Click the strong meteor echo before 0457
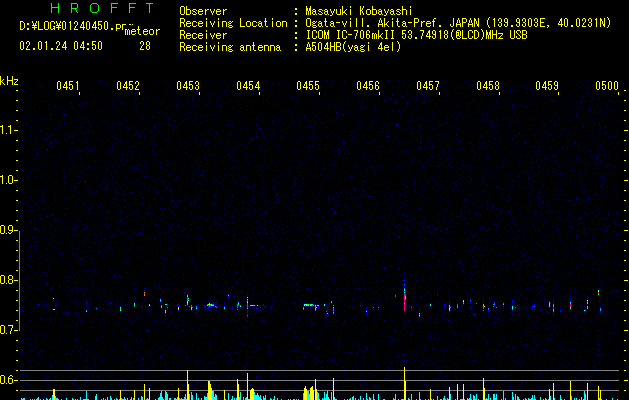Viewport: 629px width, 400px height. [404, 298]
